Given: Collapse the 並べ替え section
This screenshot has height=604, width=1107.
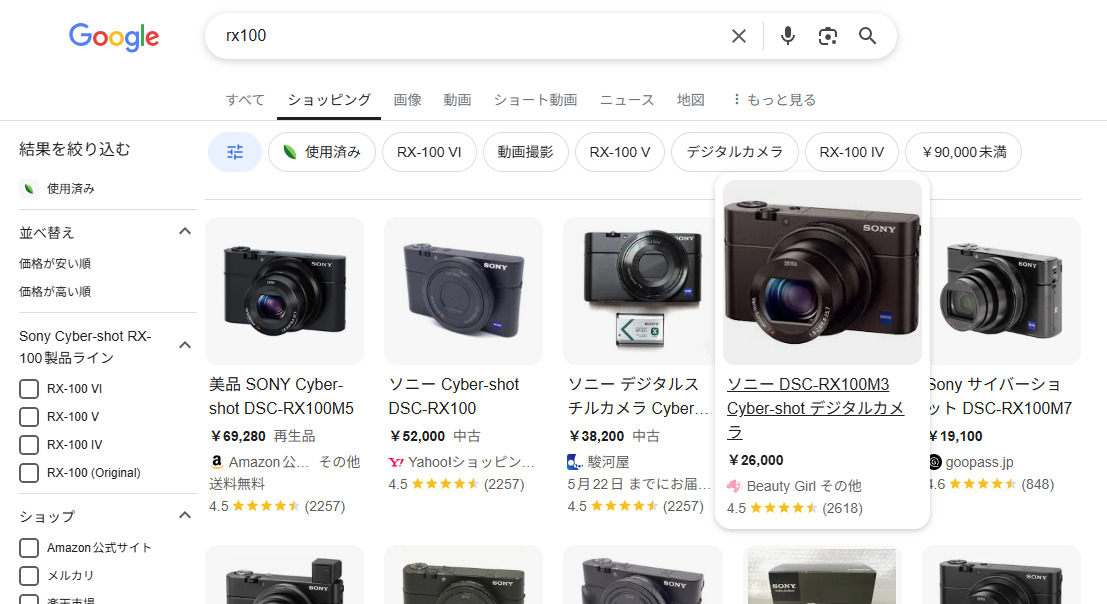Looking at the screenshot, I should [185, 231].
